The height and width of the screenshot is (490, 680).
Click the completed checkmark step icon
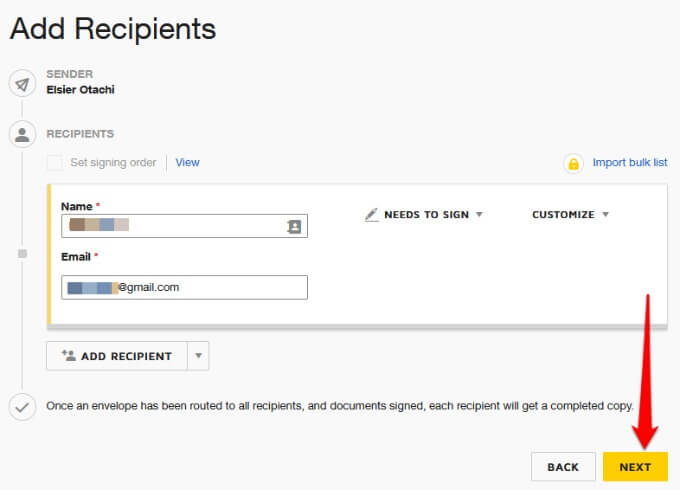tap(22, 407)
